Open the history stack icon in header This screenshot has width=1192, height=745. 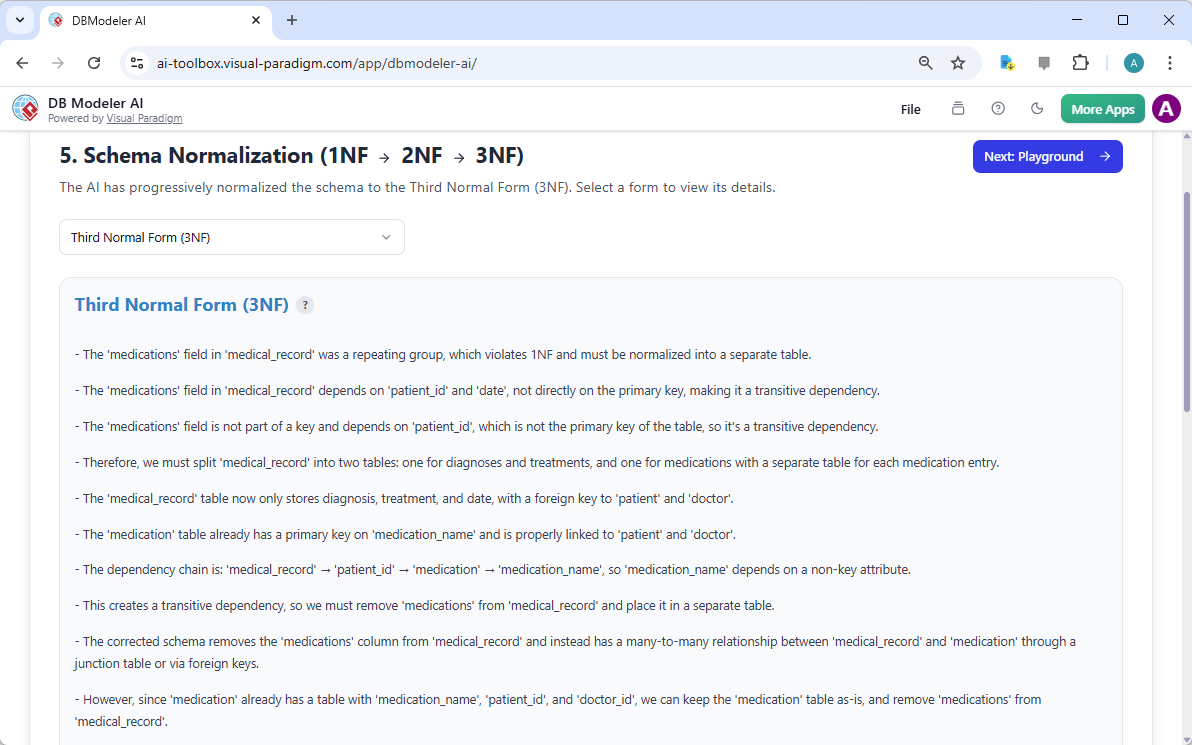coord(958,109)
